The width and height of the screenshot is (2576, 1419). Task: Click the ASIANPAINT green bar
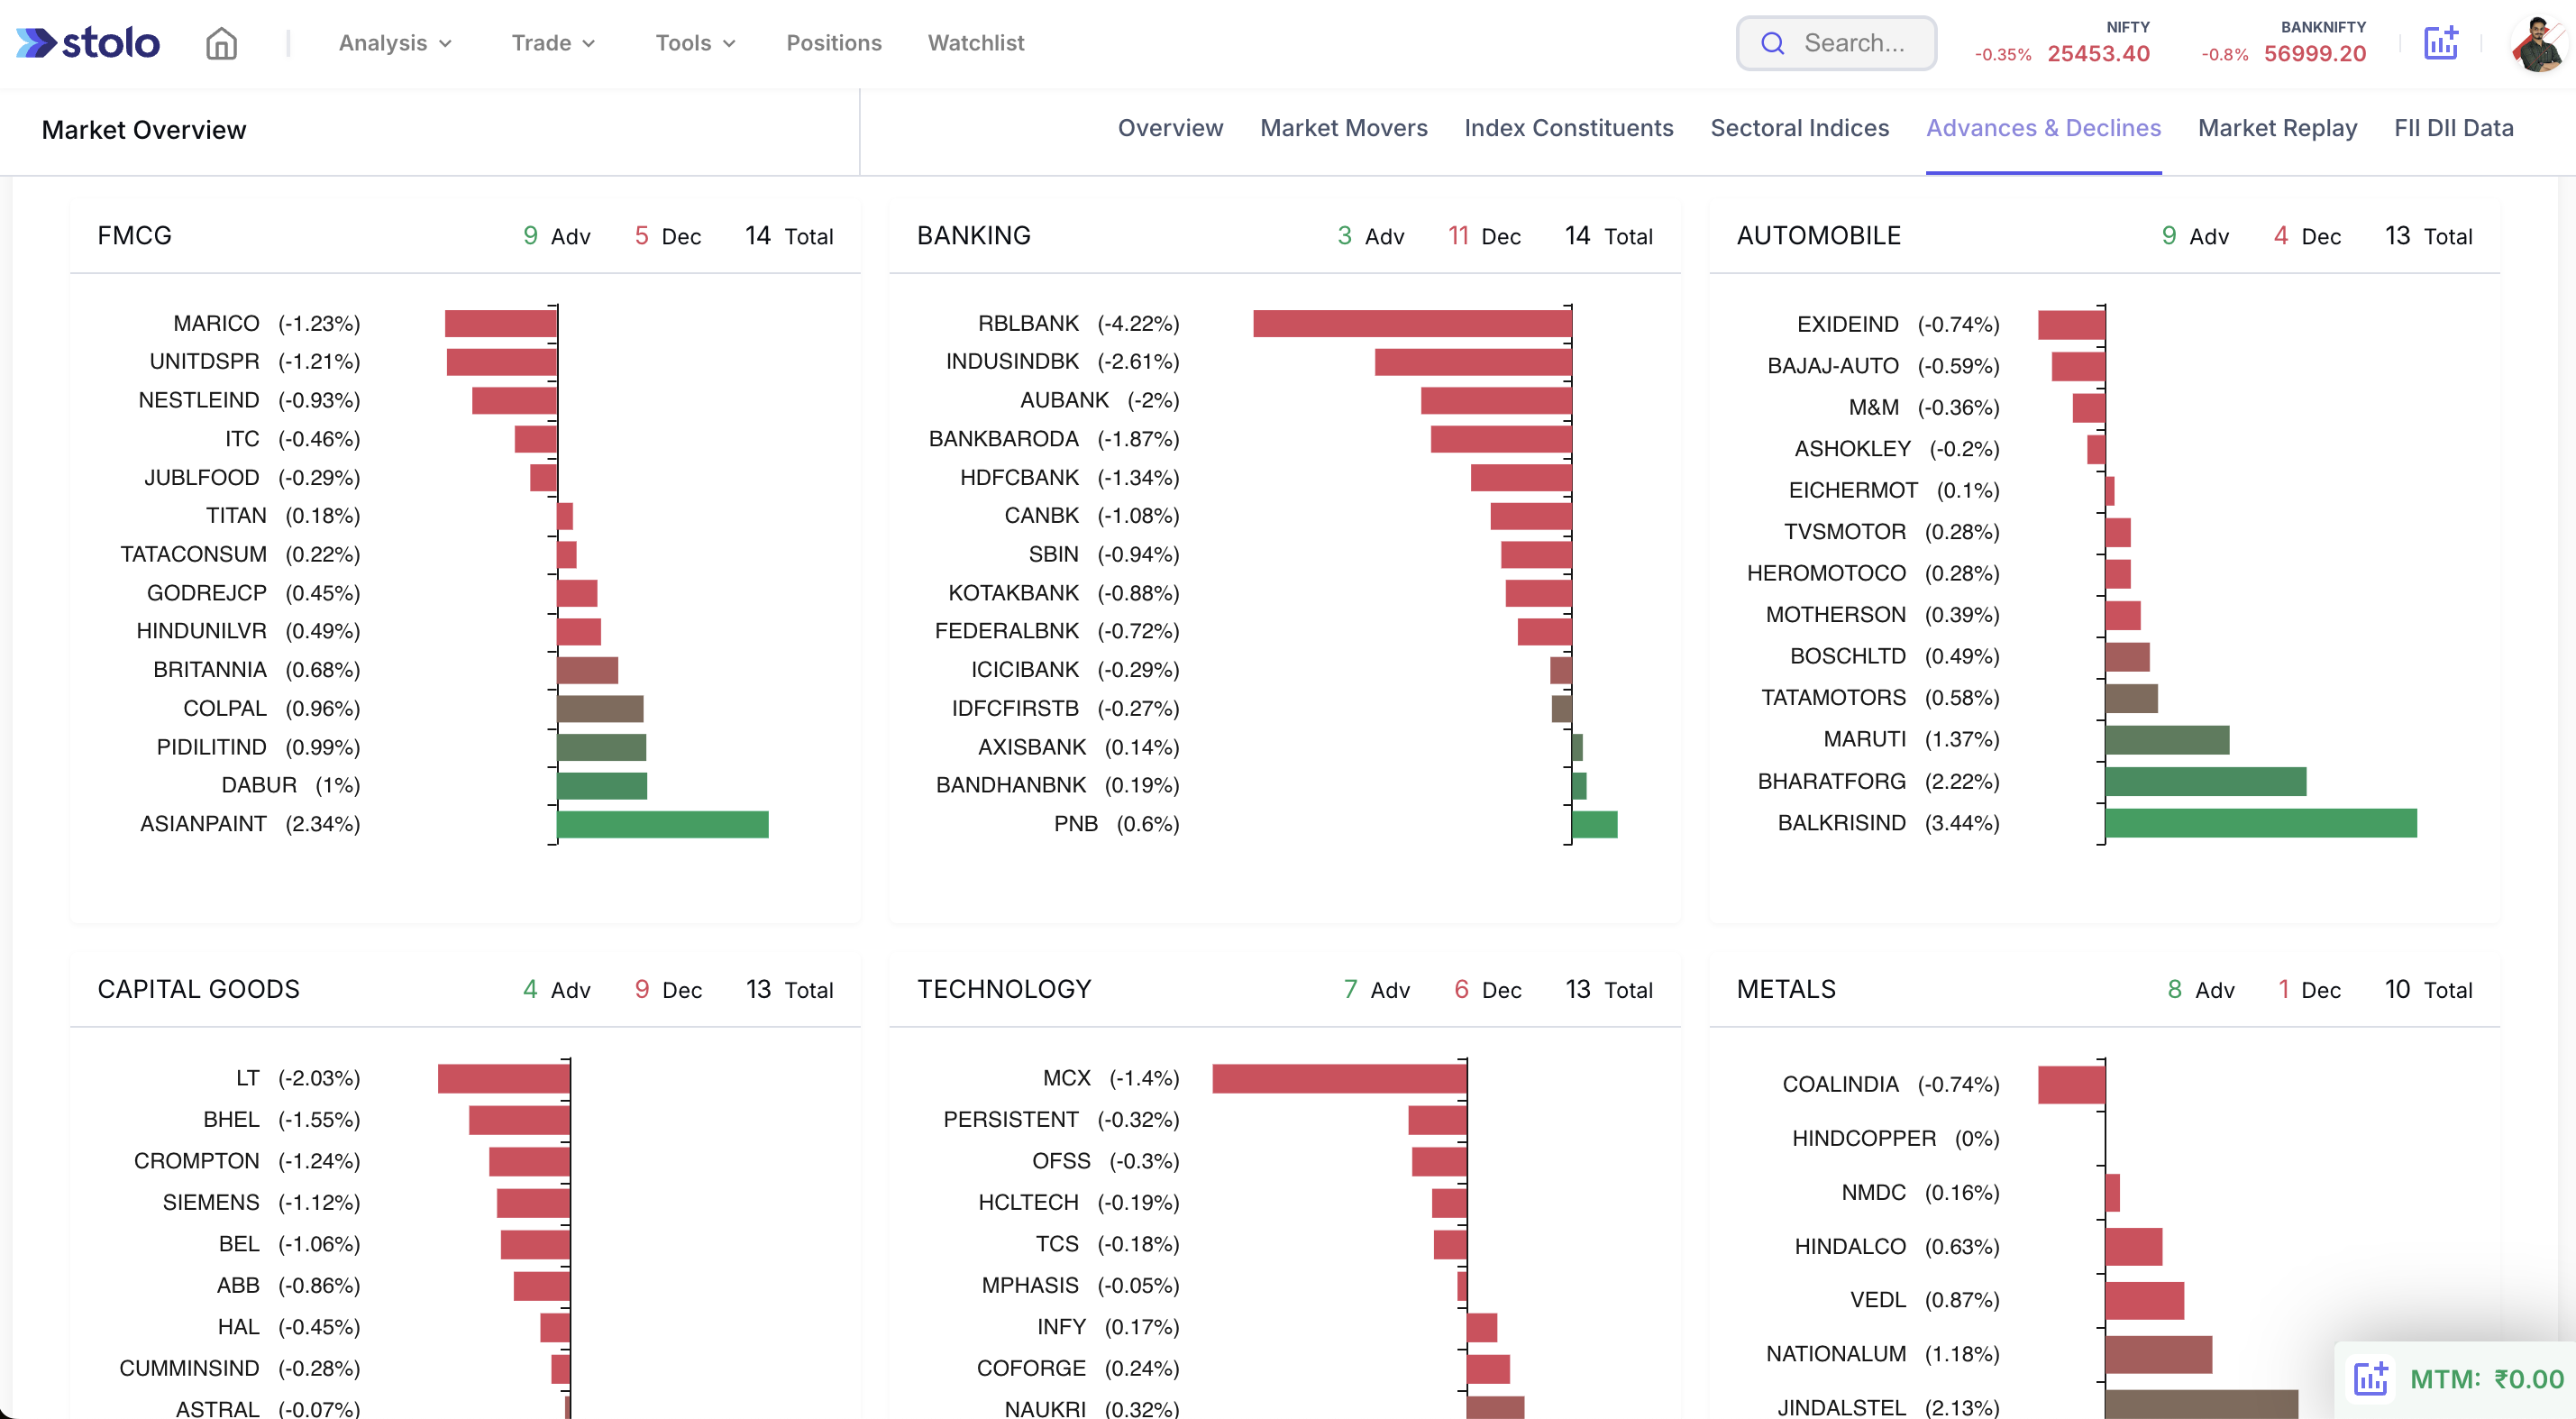(x=663, y=824)
